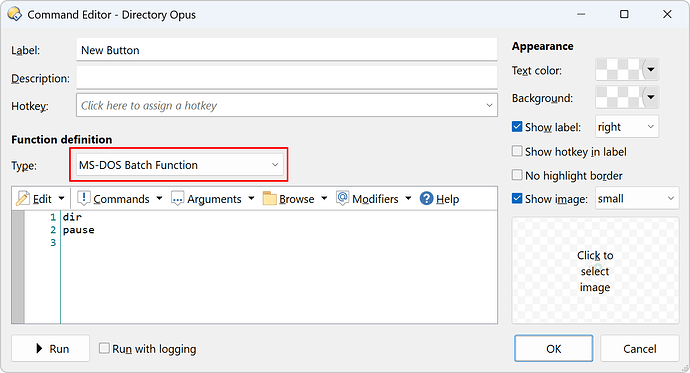Open the Background color dropdown arrow
The width and height of the screenshot is (690, 373).
pos(651,97)
